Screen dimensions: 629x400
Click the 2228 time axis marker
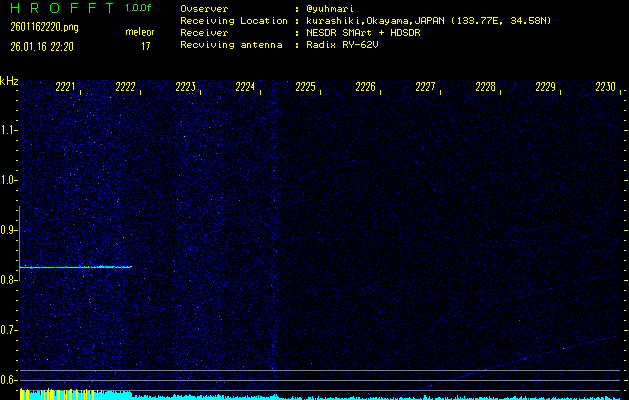(x=485, y=87)
